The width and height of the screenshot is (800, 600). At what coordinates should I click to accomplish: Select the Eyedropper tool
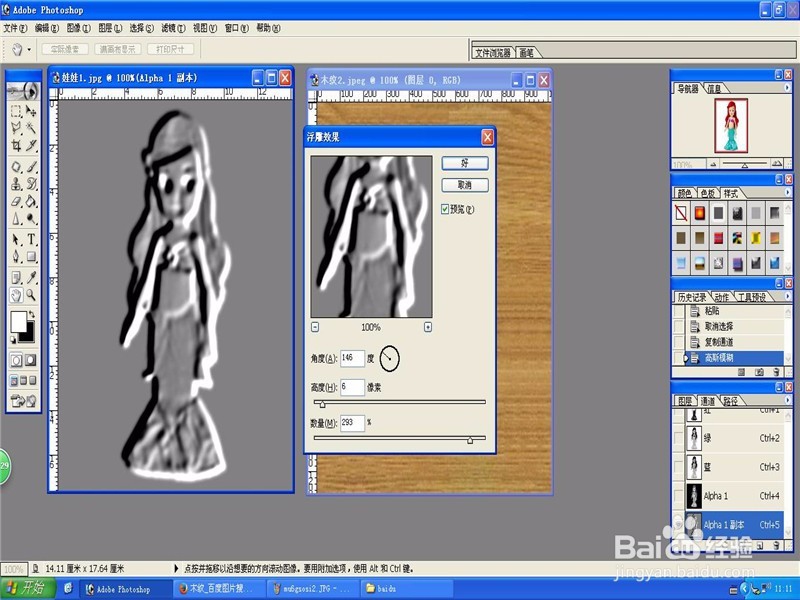pos(31,278)
